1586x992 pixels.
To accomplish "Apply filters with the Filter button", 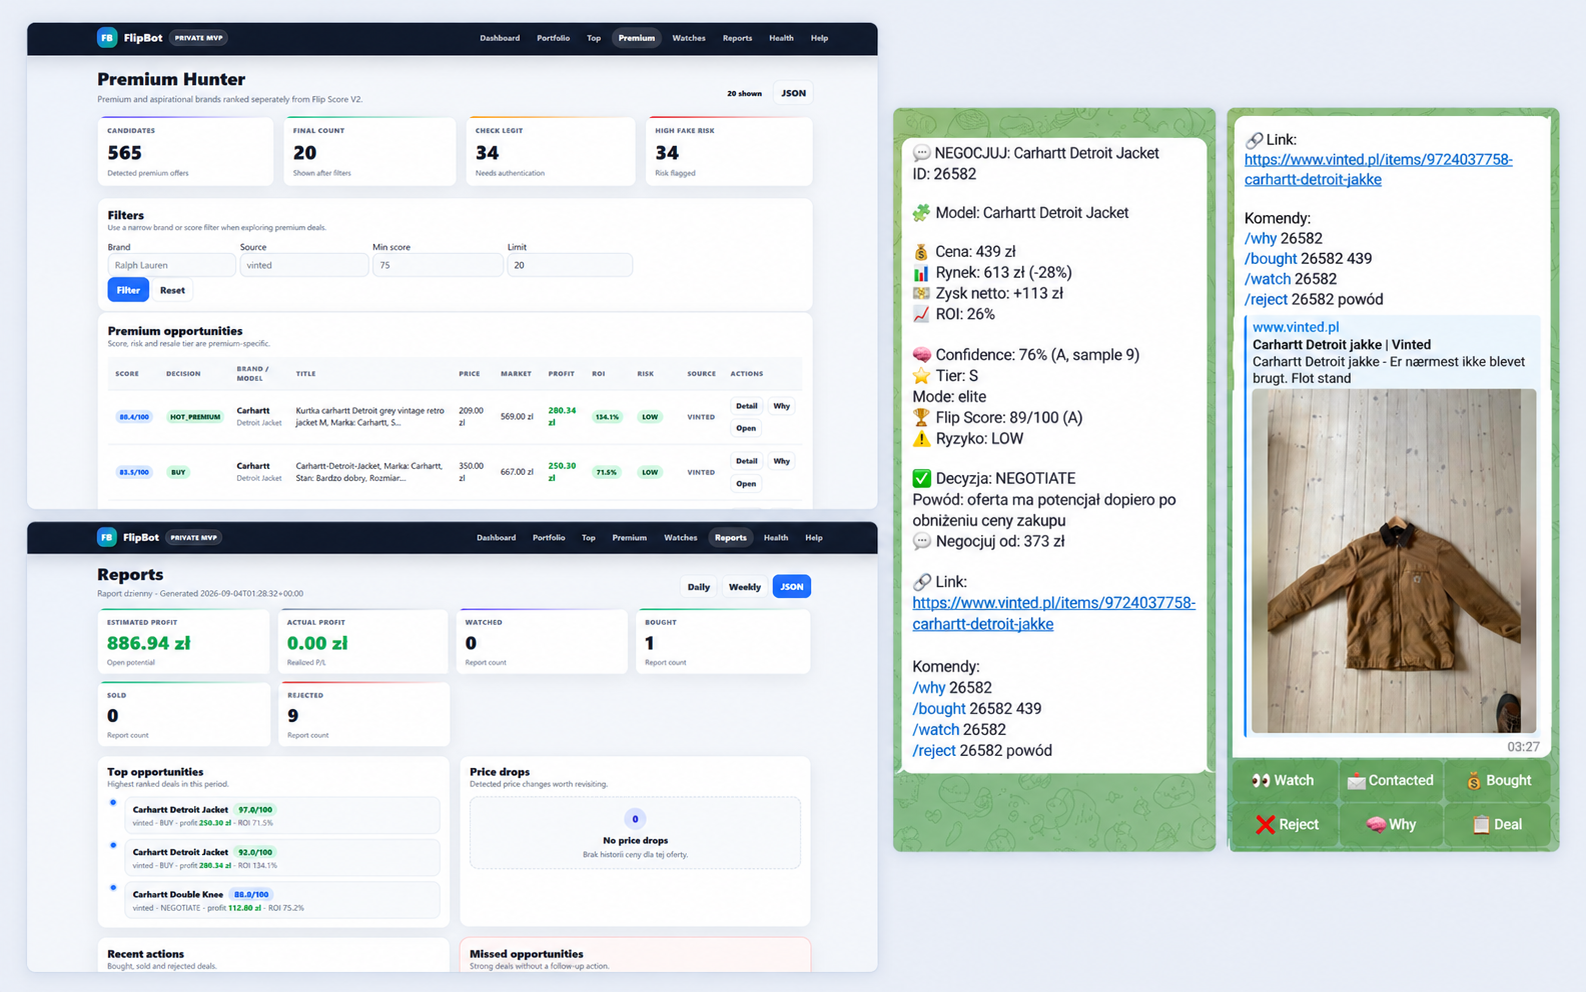I will click(128, 290).
